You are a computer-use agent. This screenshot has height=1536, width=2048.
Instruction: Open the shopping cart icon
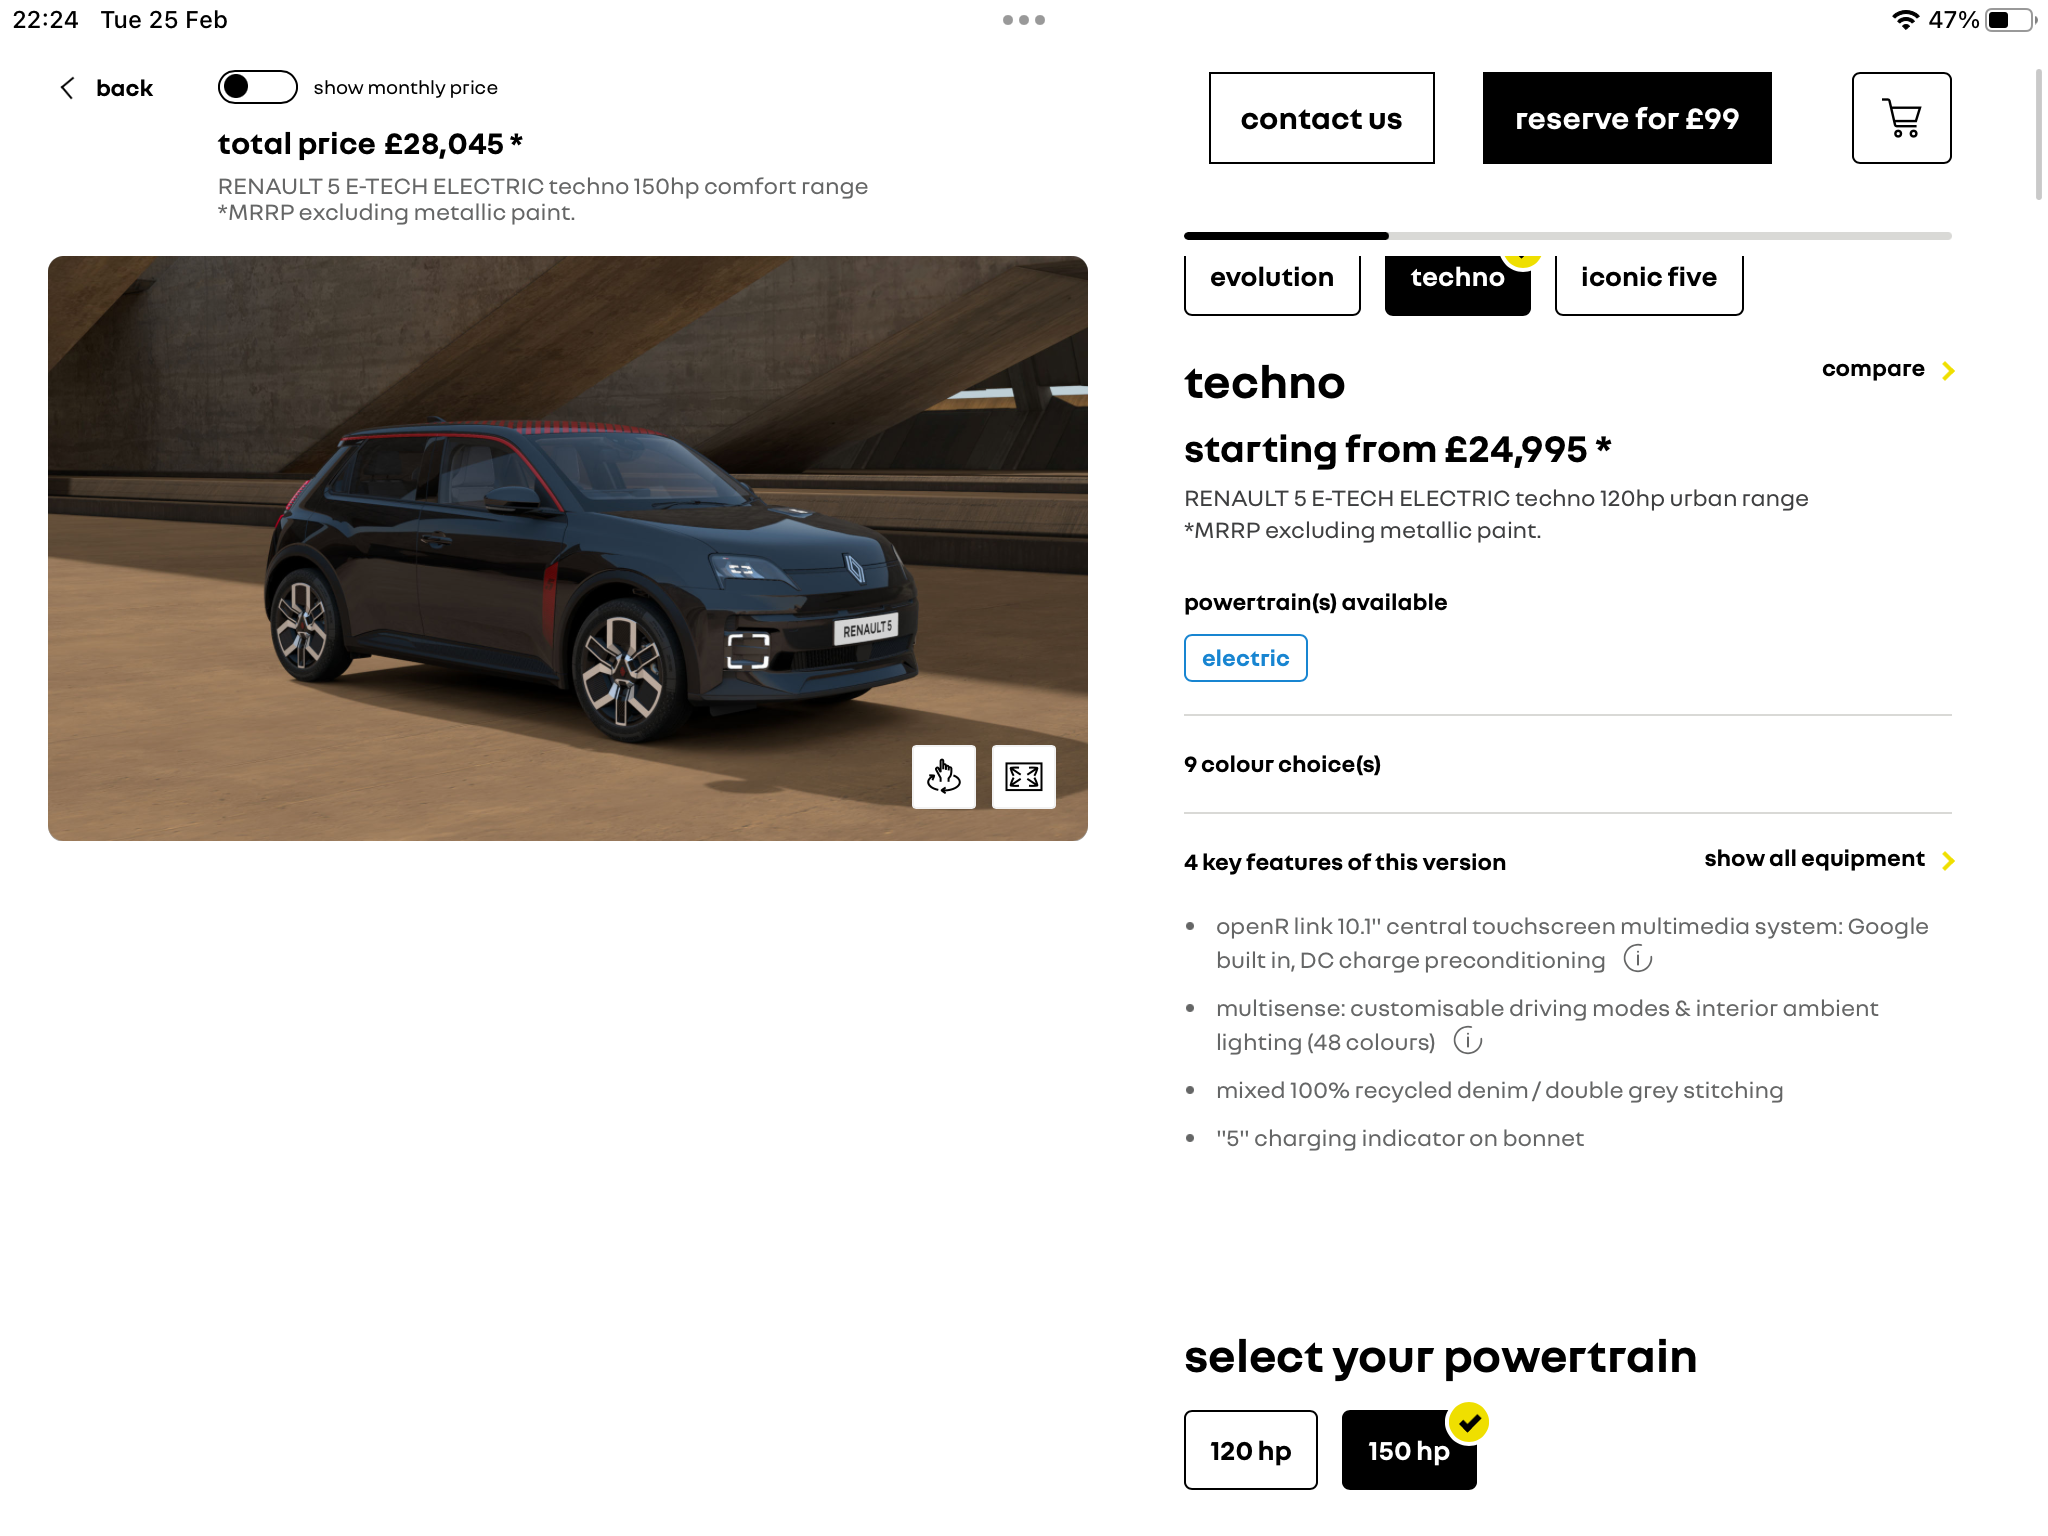[1901, 118]
